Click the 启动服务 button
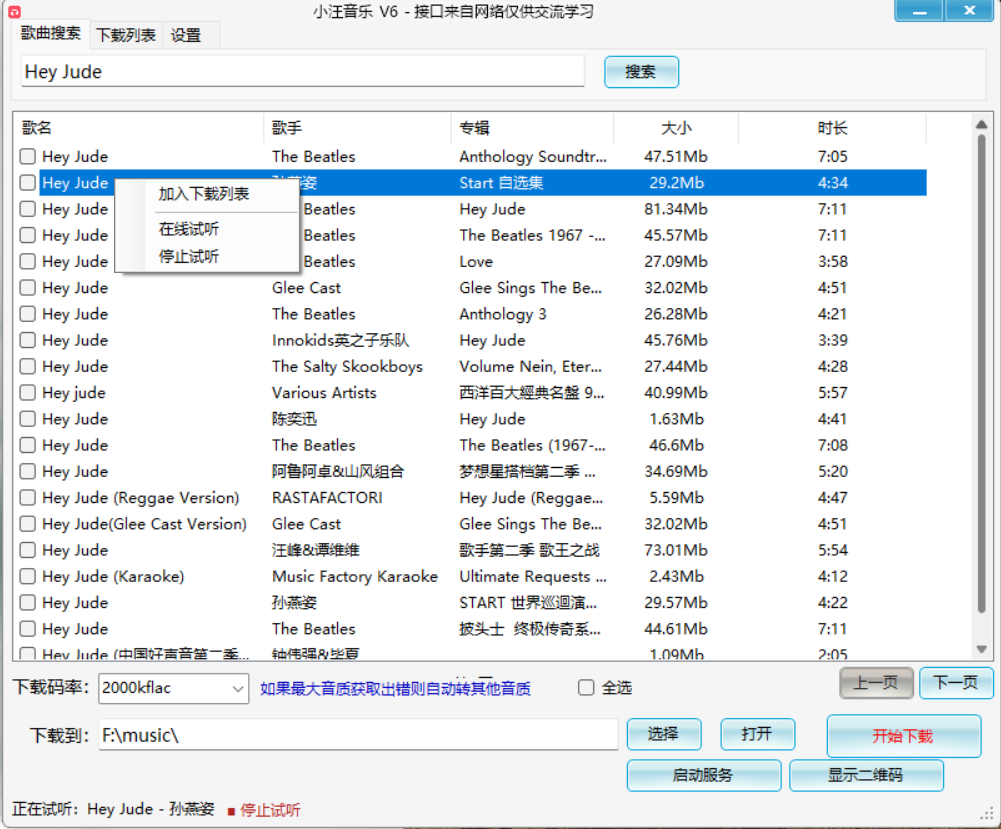The image size is (1001, 829). click(704, 775)
